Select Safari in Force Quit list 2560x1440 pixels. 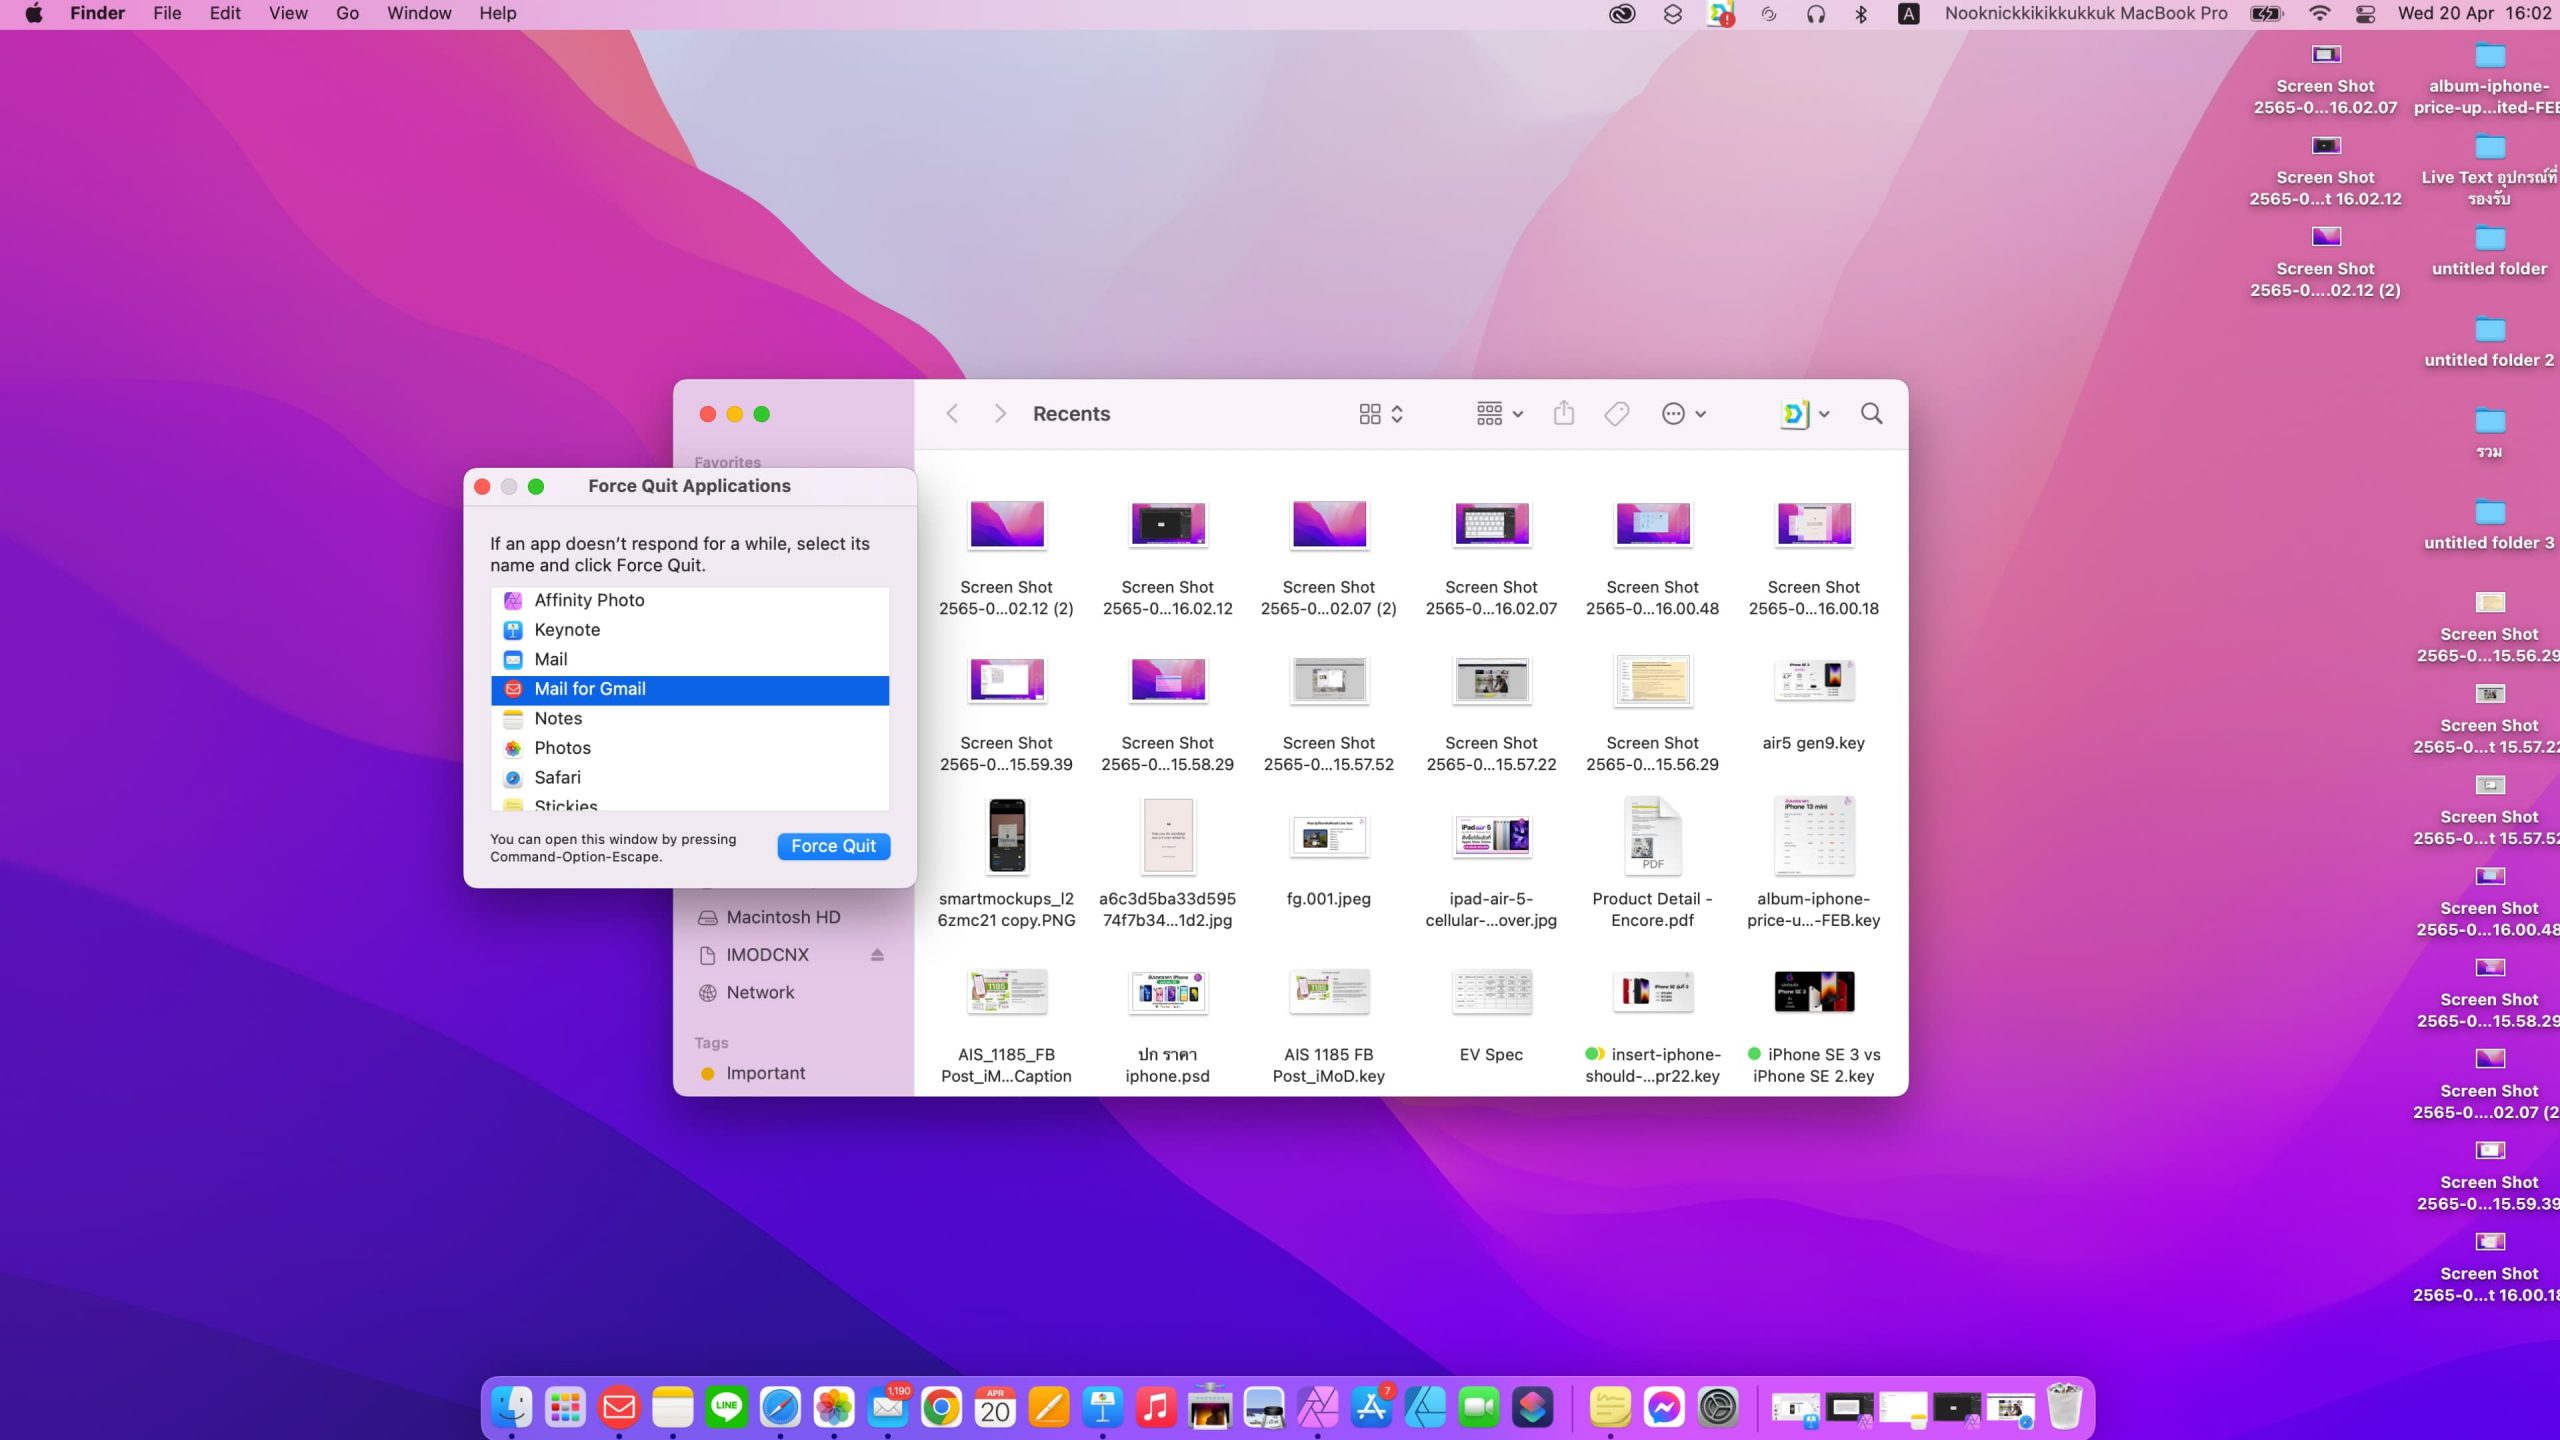(557, 777)
